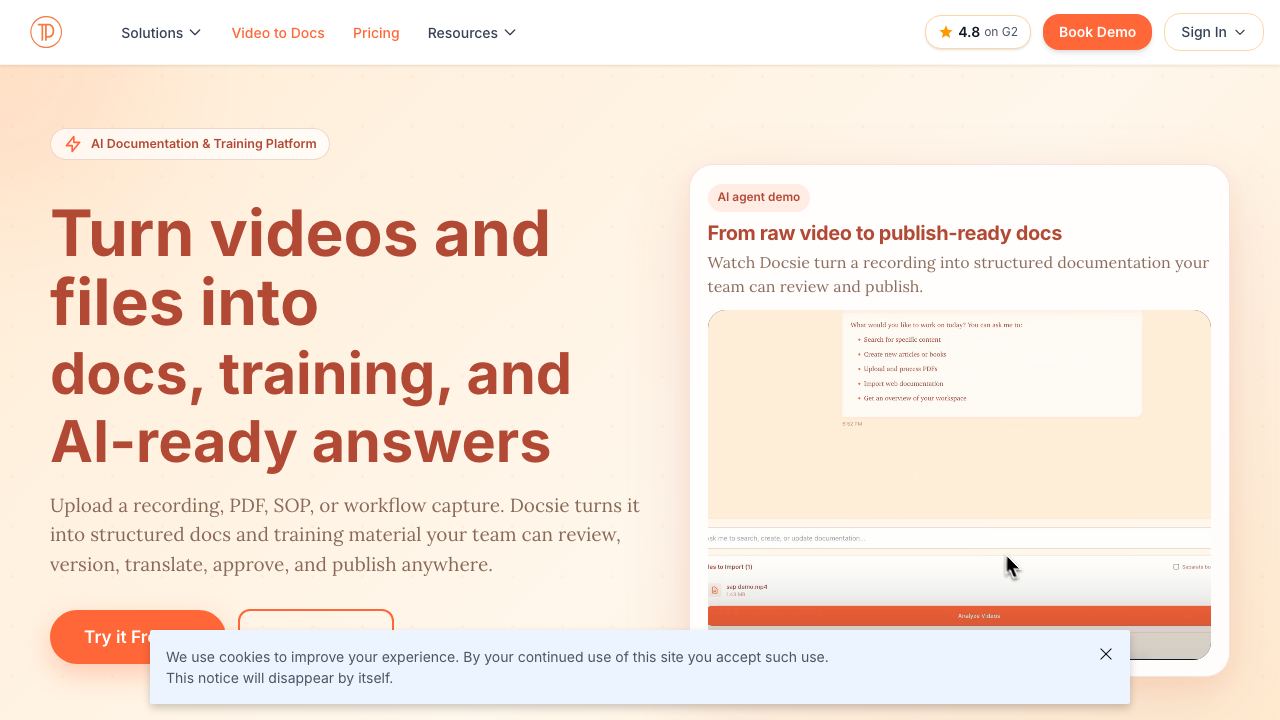Go to the Pricing page
The image size is (1280, 720).
tap(376, 33)
